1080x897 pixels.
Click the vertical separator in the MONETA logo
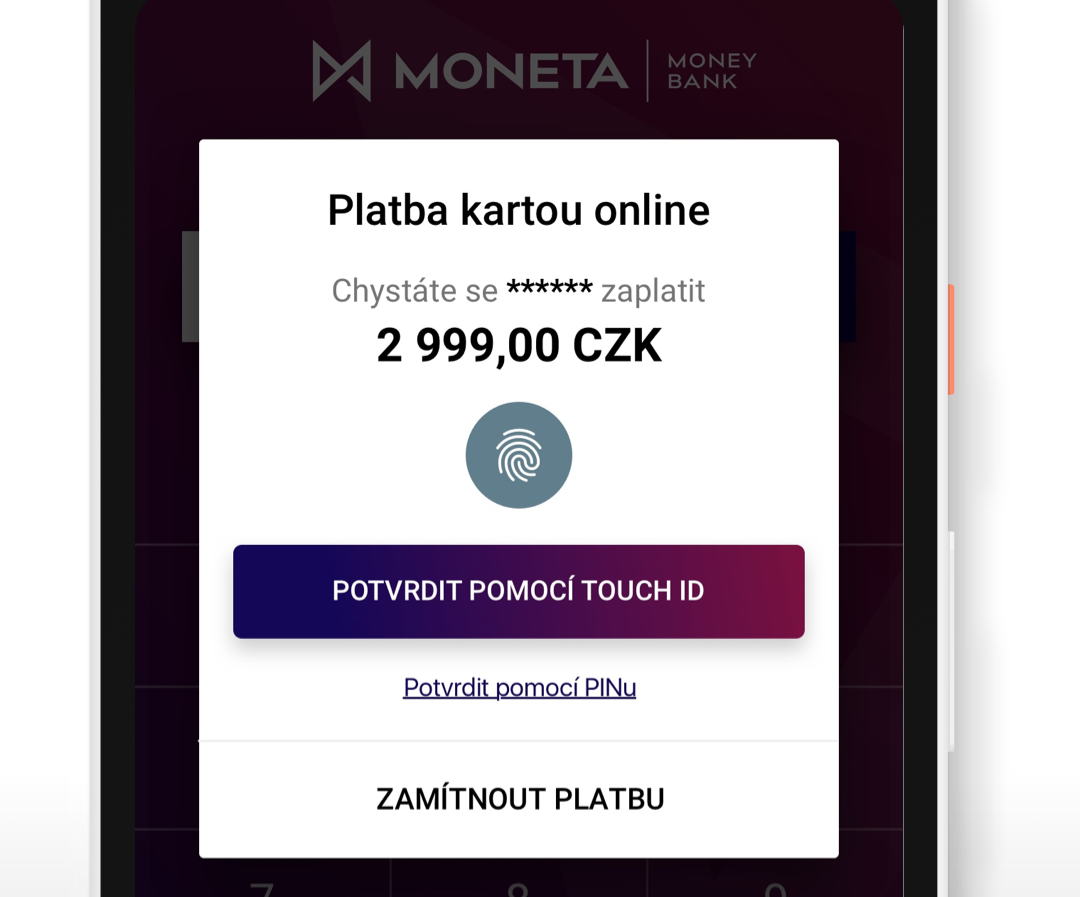coord(647,71)
